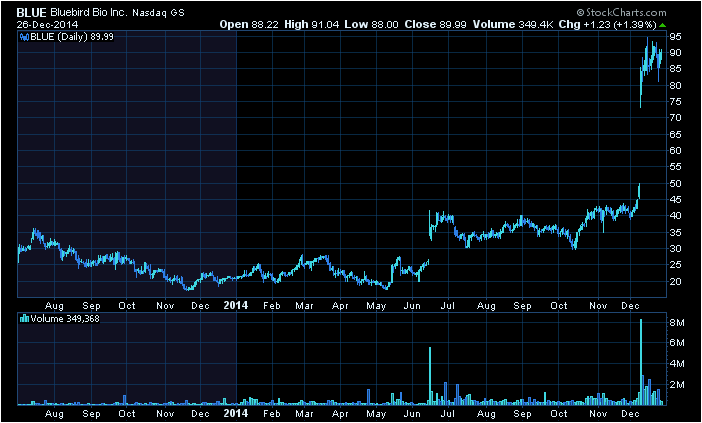702x423 pixels.
Task: Click the 20 price axis label
Action: coord(676,281)
